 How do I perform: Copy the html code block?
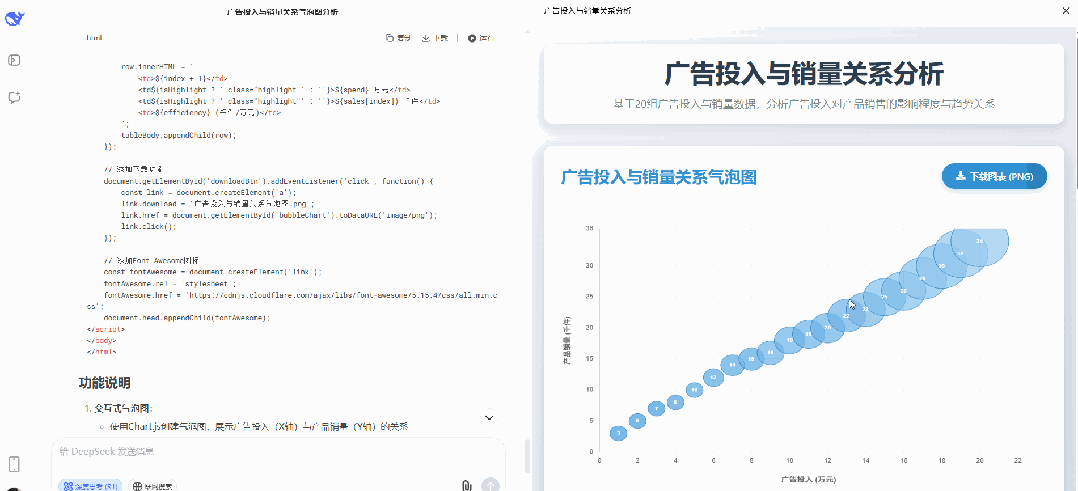(x=399, y=39)
